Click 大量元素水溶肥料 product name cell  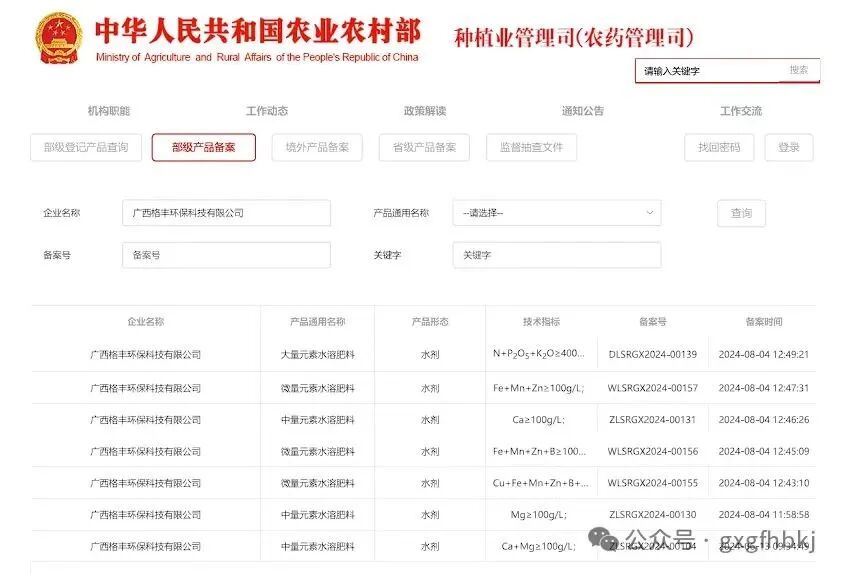point(317,354)
